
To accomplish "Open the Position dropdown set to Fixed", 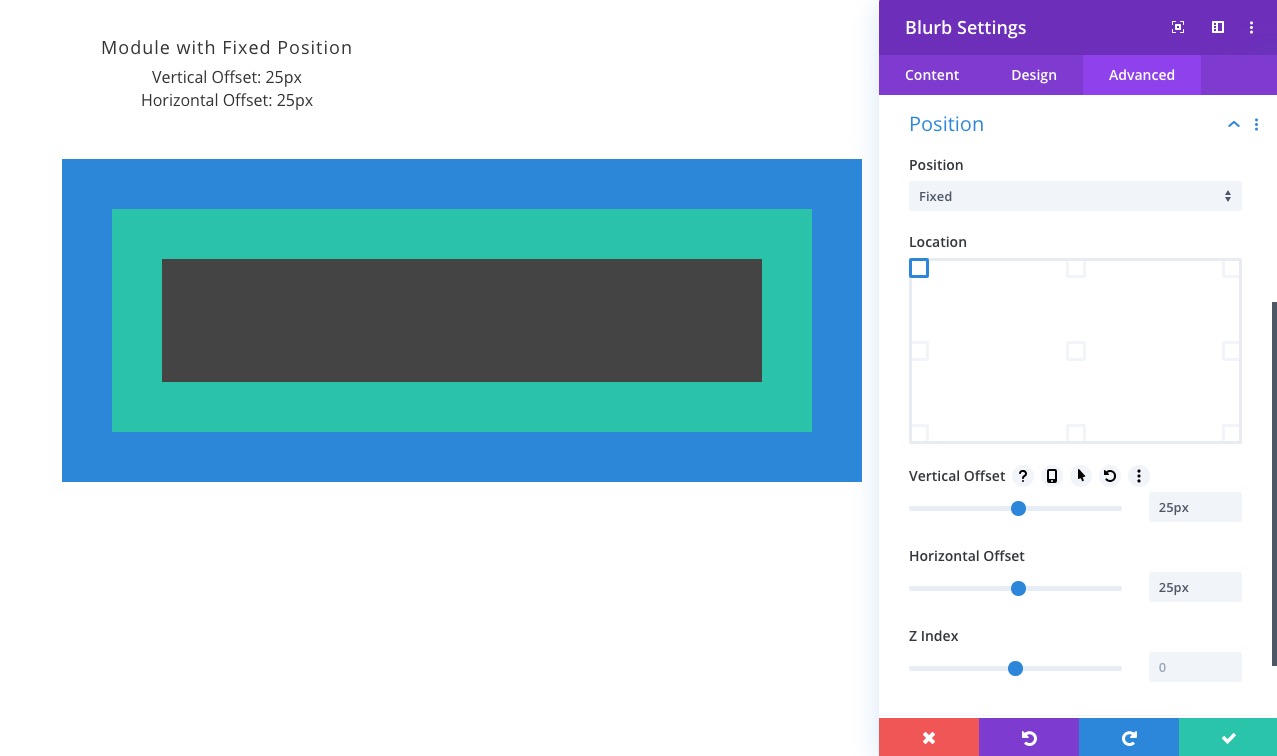I will tap(1075, 196).
